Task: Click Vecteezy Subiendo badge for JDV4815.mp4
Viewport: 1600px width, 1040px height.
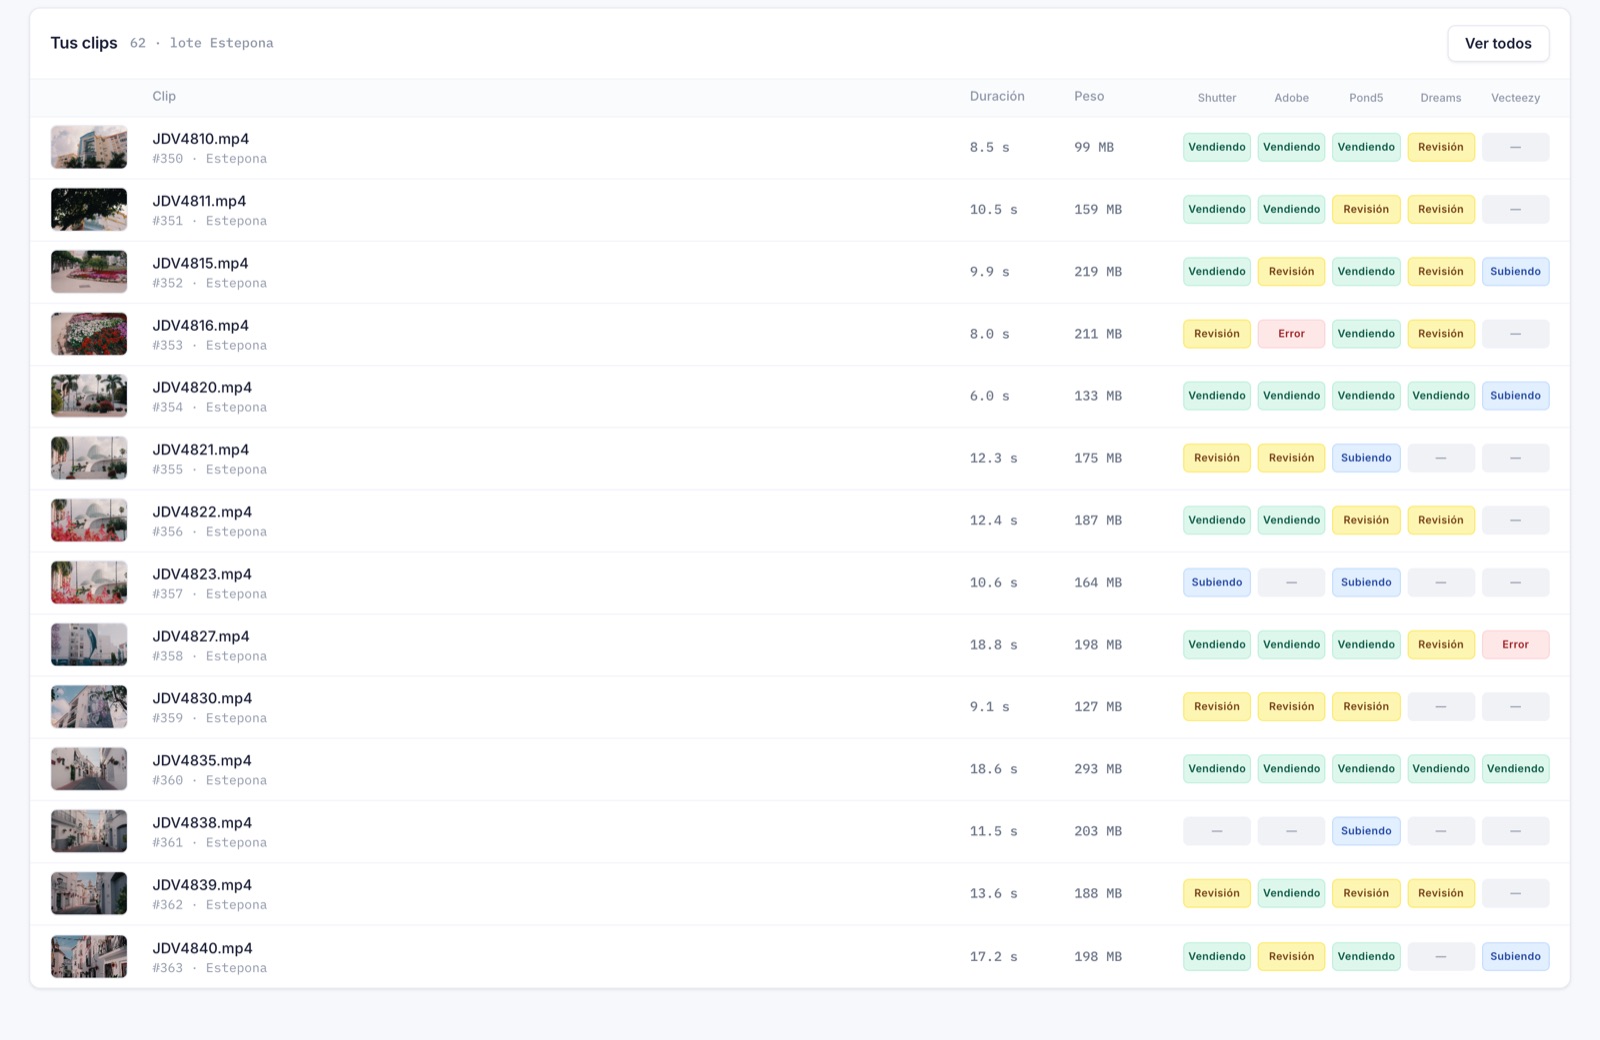Action: [x=1516, y=272]
